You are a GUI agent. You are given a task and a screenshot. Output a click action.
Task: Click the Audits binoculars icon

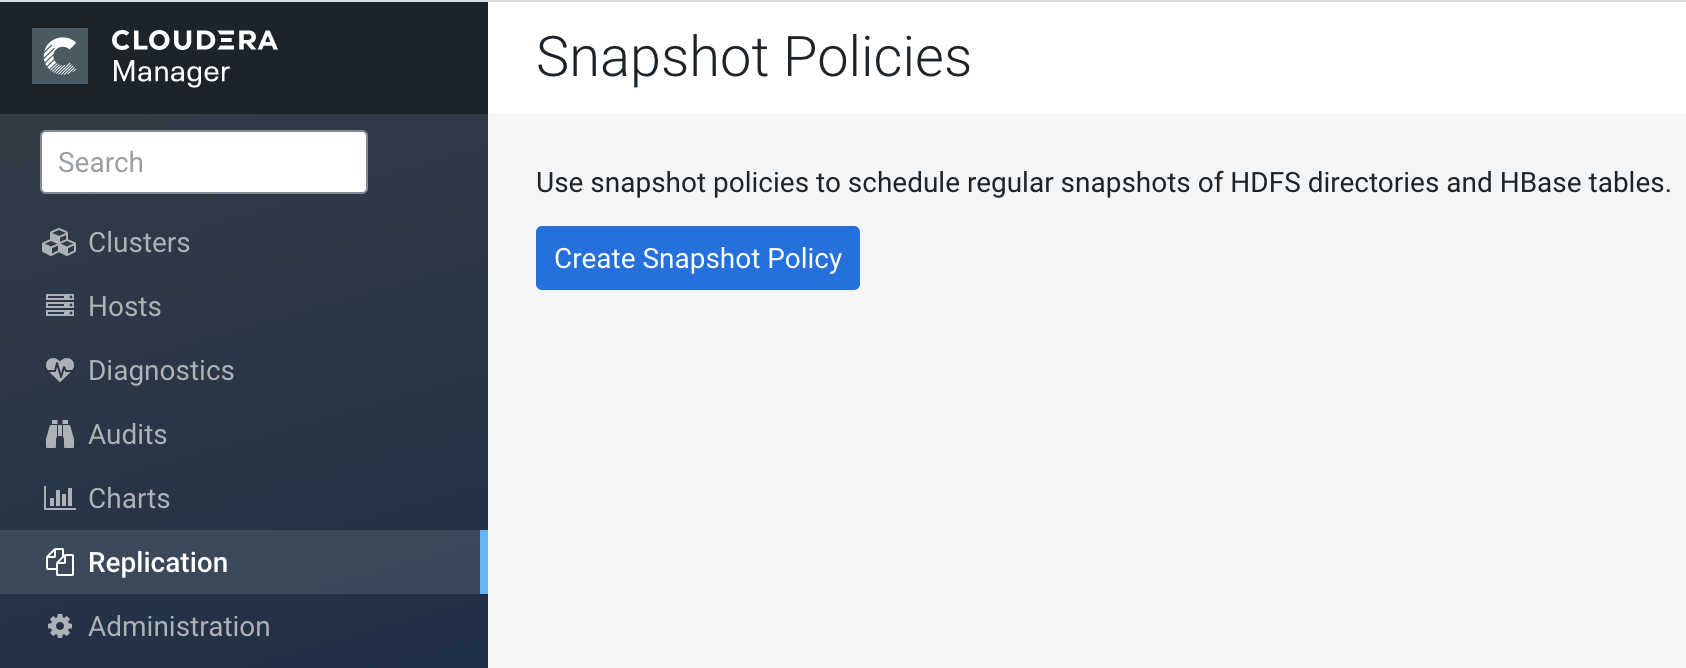pyautogui.click(x=59, y=434)
